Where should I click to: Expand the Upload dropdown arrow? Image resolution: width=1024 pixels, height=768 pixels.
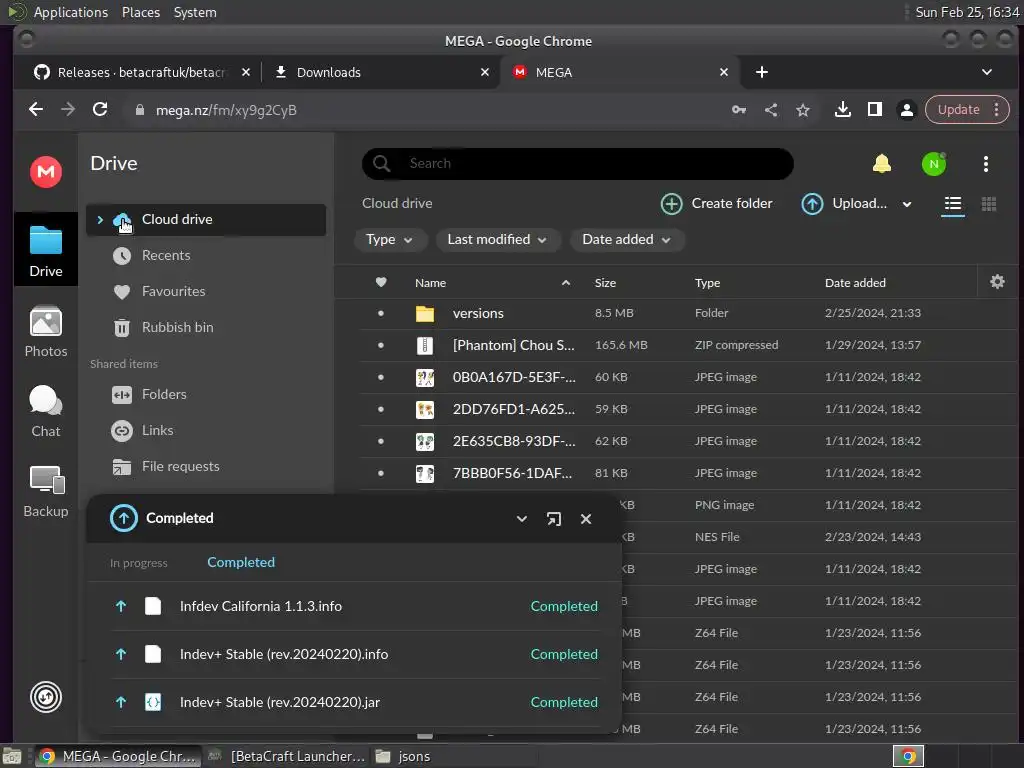click(906, 204)
